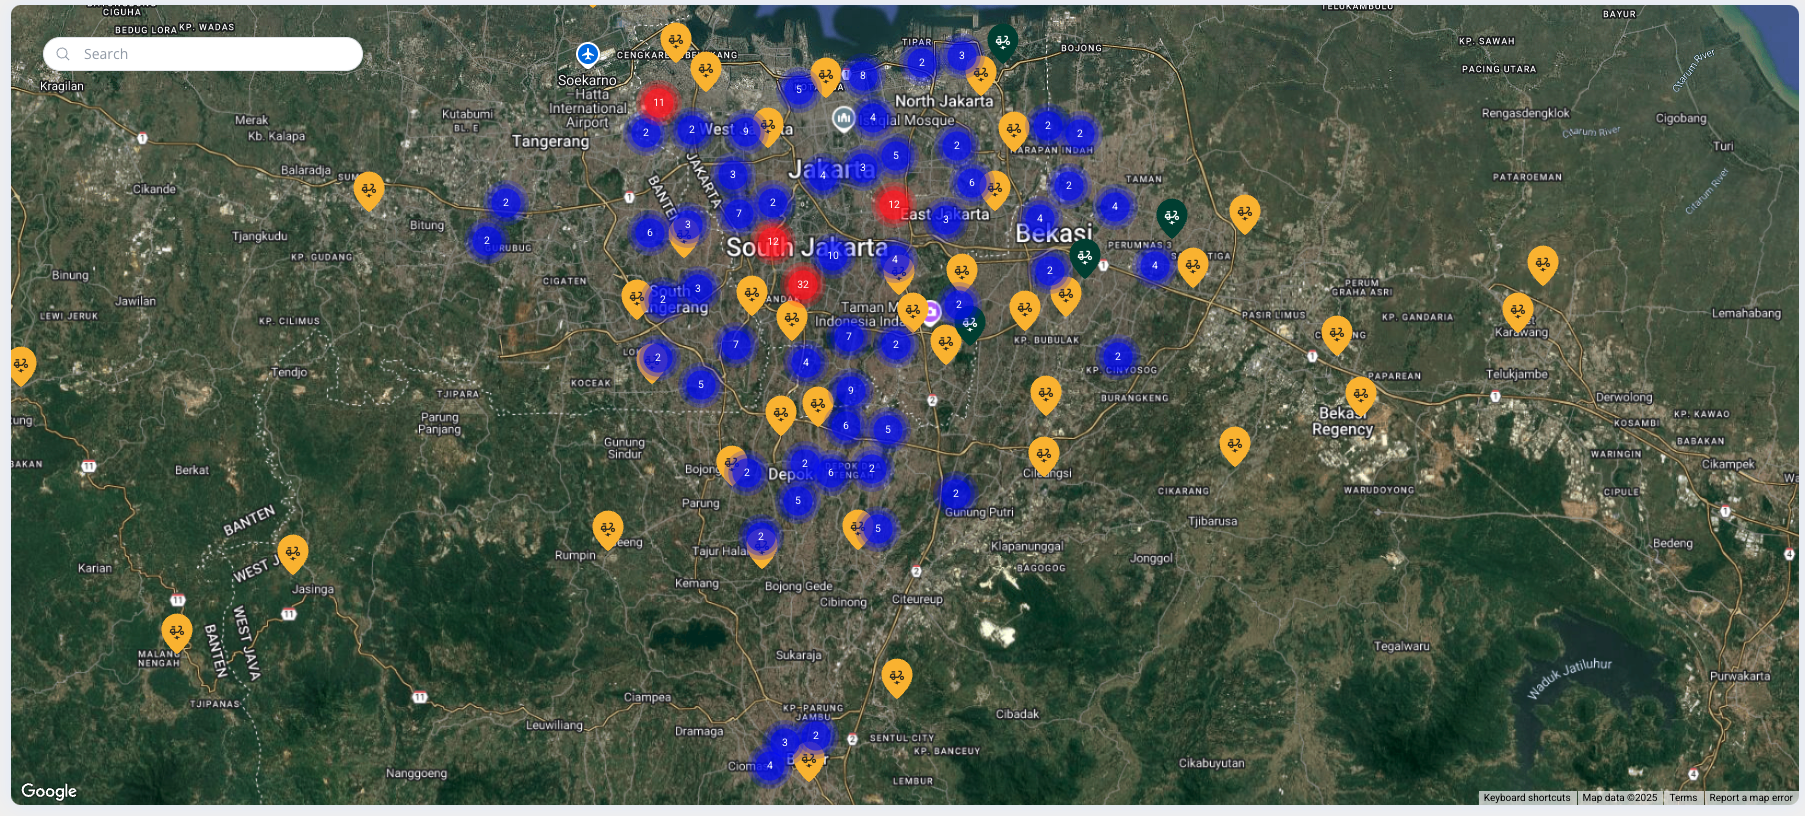Click the magnifier icon in search bar

point(63,54)
